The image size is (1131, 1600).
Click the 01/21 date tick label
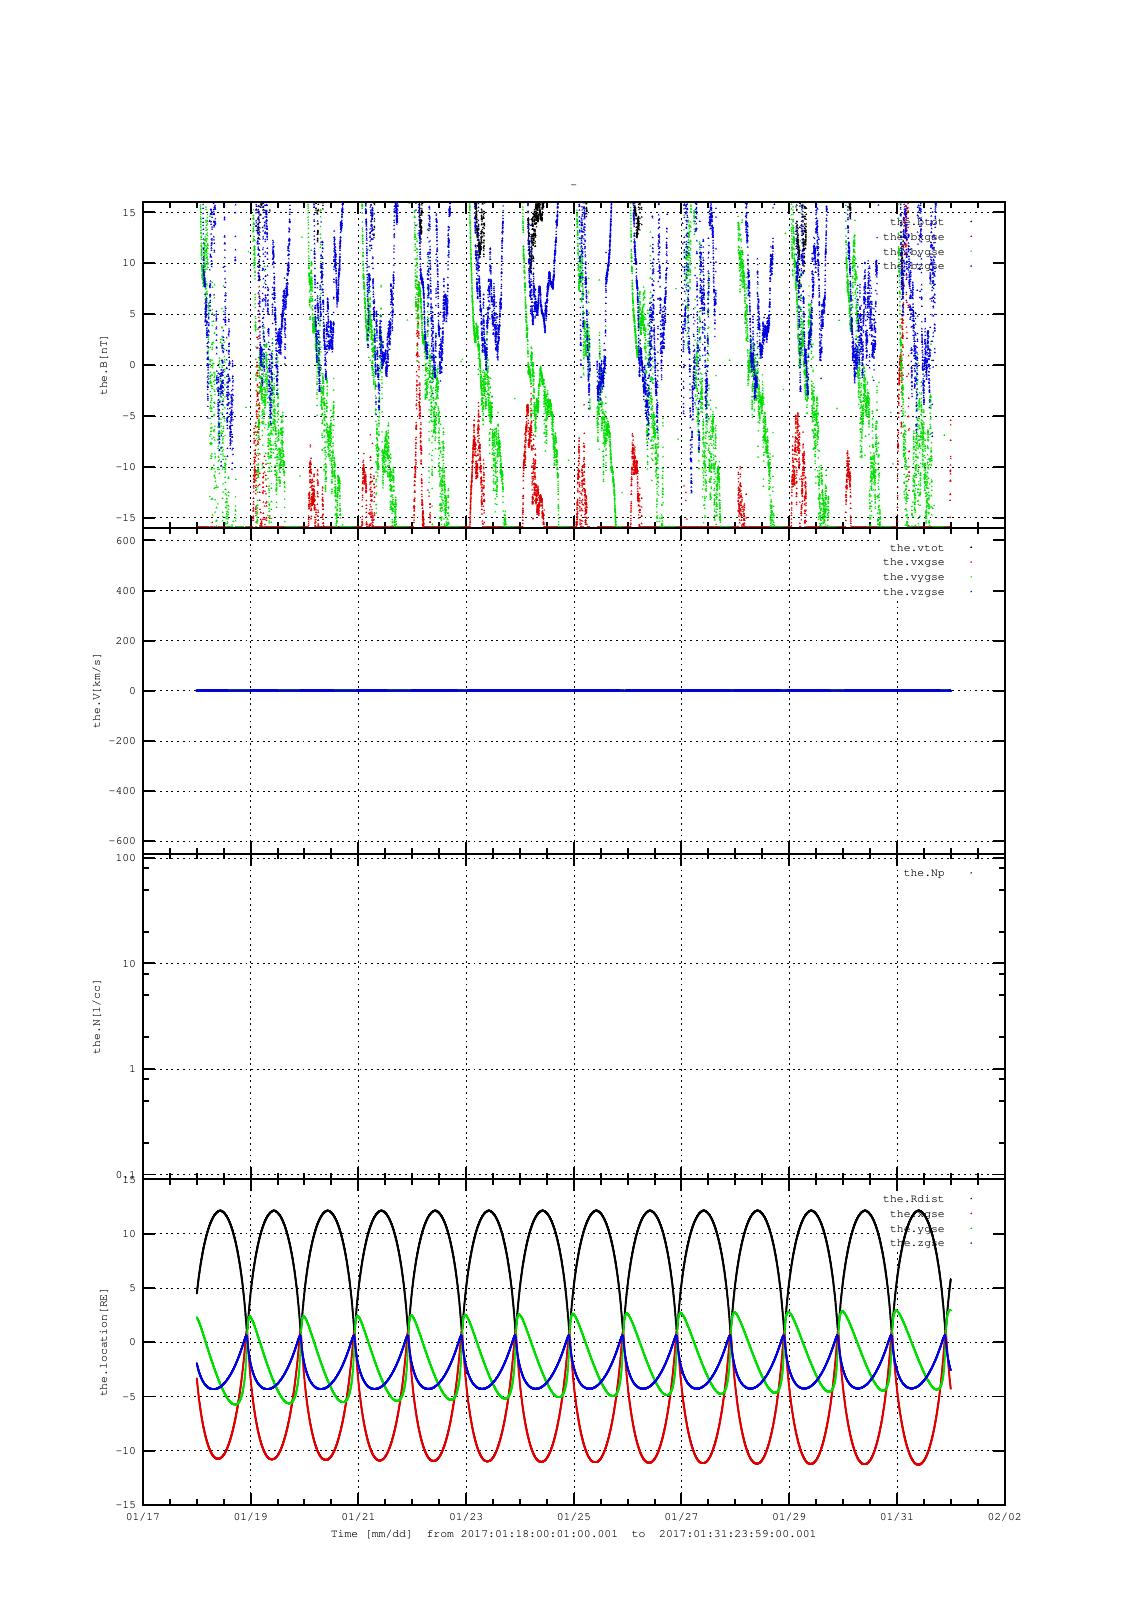coord(358,1517)
